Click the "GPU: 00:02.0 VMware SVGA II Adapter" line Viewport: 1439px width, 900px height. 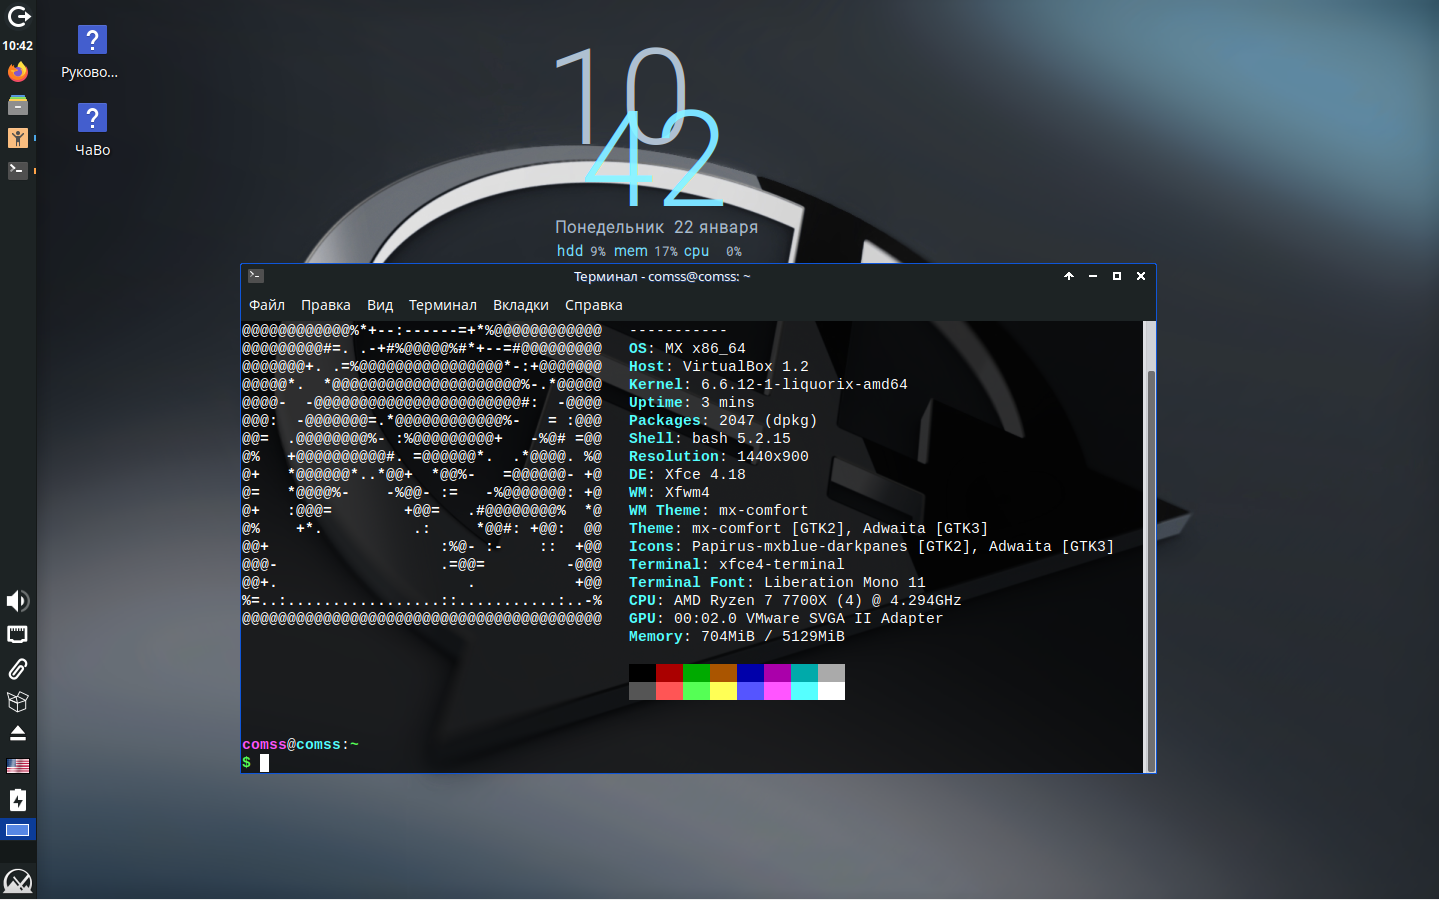pyautogui.click(x=786, y=619)
